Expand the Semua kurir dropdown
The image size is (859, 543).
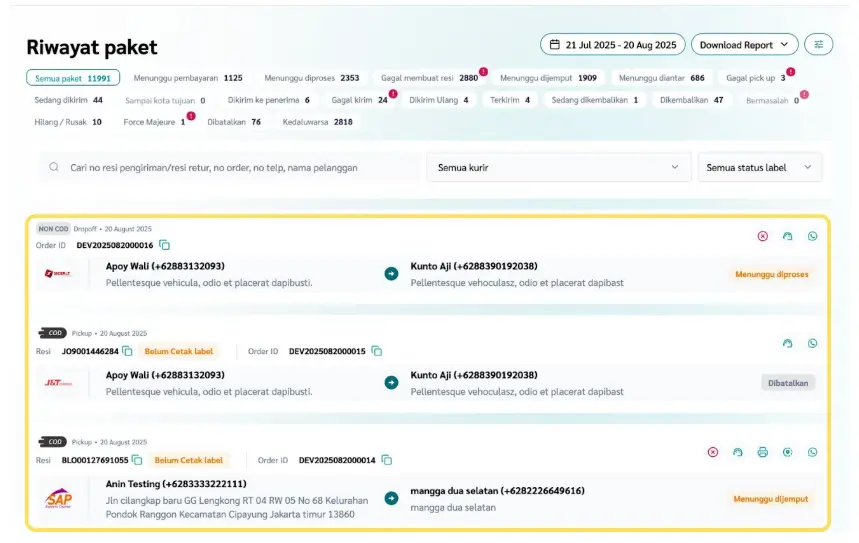558,167
